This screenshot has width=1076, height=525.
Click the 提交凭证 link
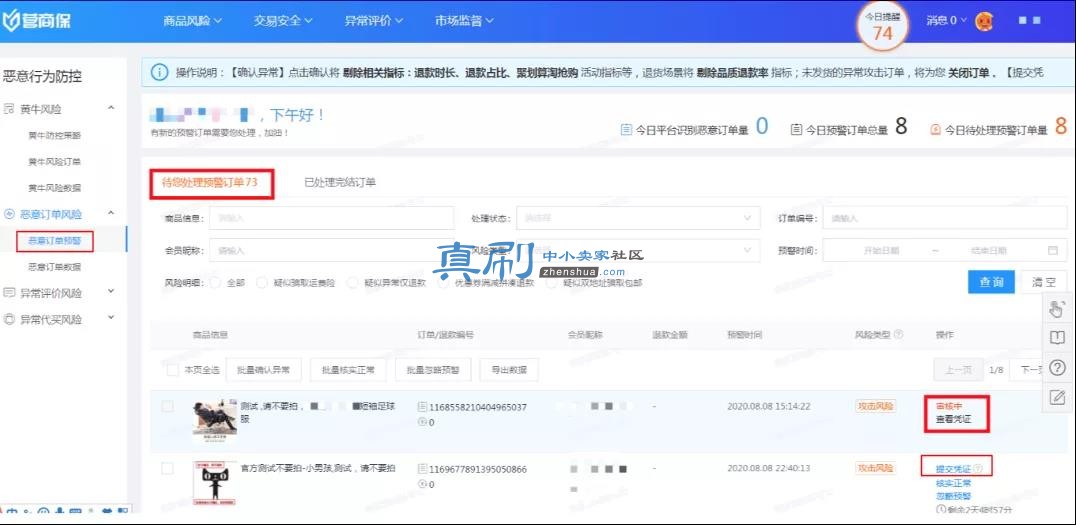[x=953, y=469]
